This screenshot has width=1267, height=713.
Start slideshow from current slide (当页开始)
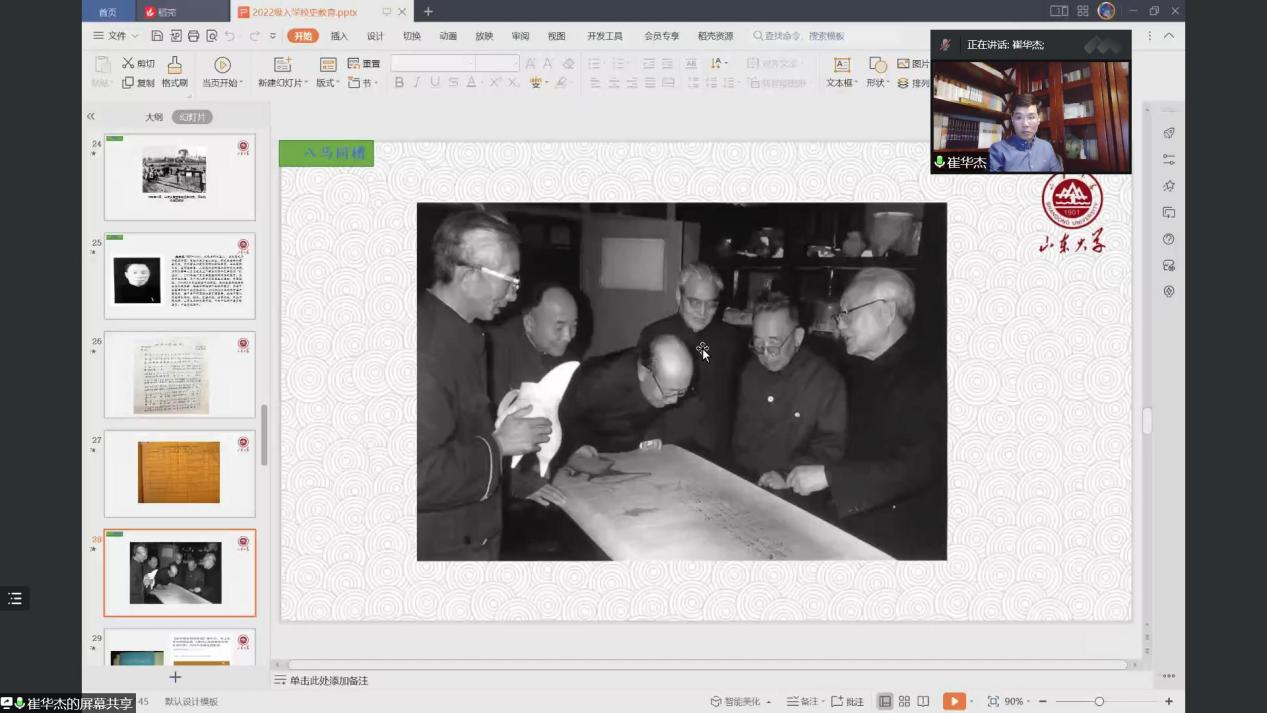[x=222, y=66]
